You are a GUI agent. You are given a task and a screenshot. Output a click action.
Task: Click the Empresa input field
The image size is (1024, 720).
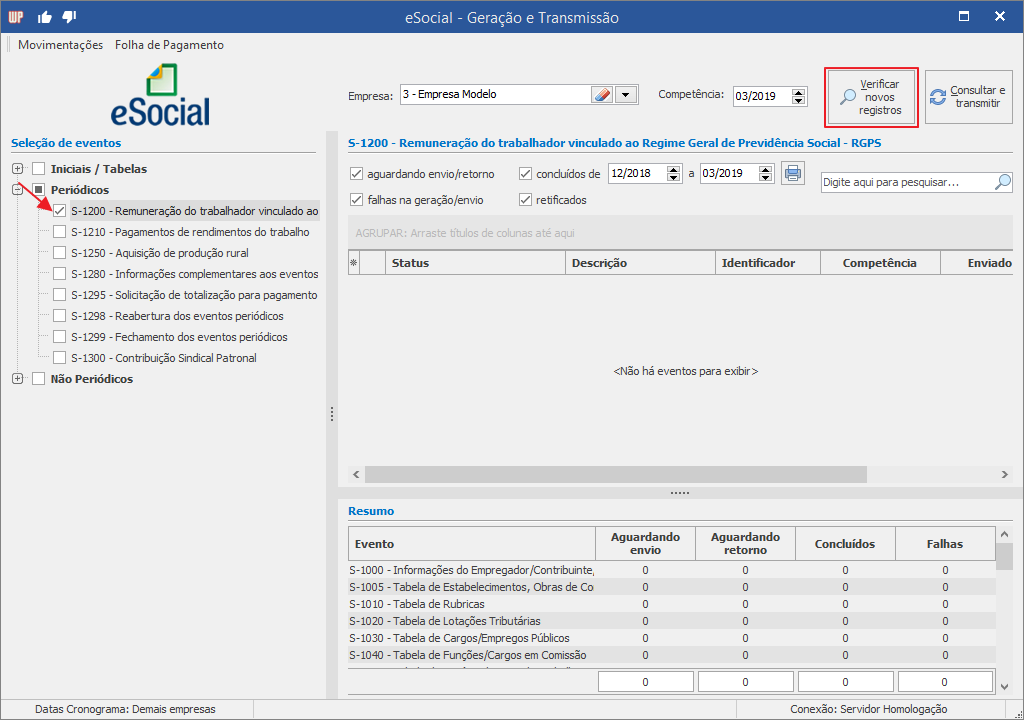point(496,95)
